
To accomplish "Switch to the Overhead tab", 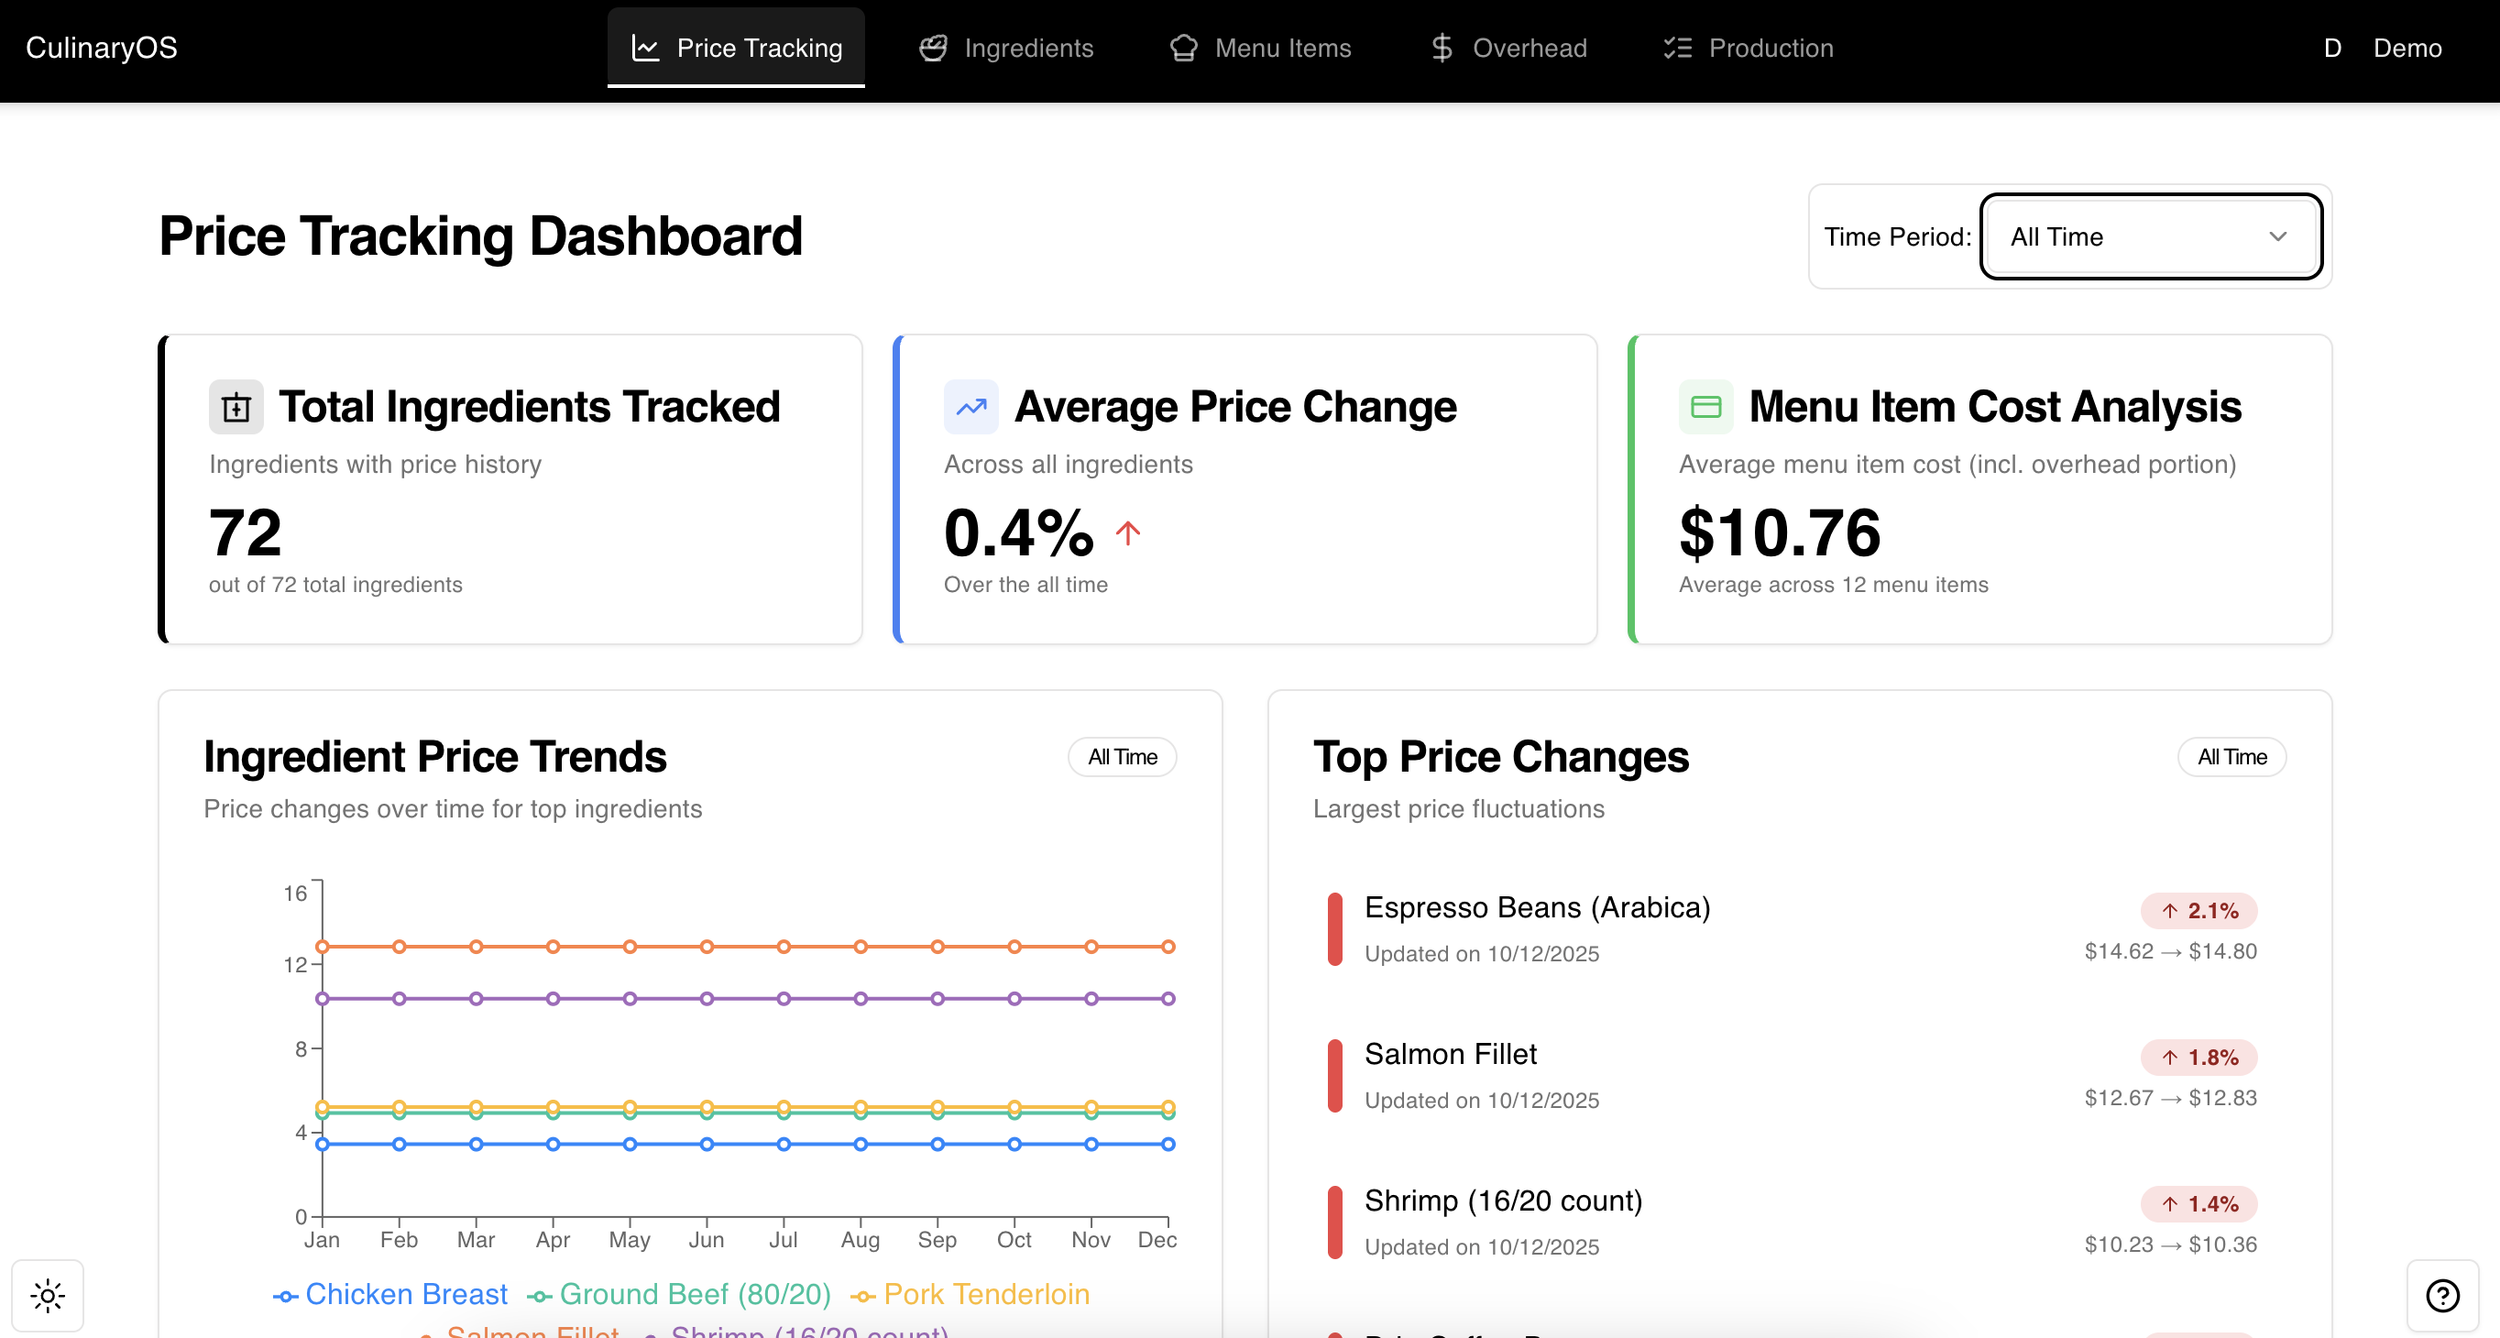I will (1508, 48).
